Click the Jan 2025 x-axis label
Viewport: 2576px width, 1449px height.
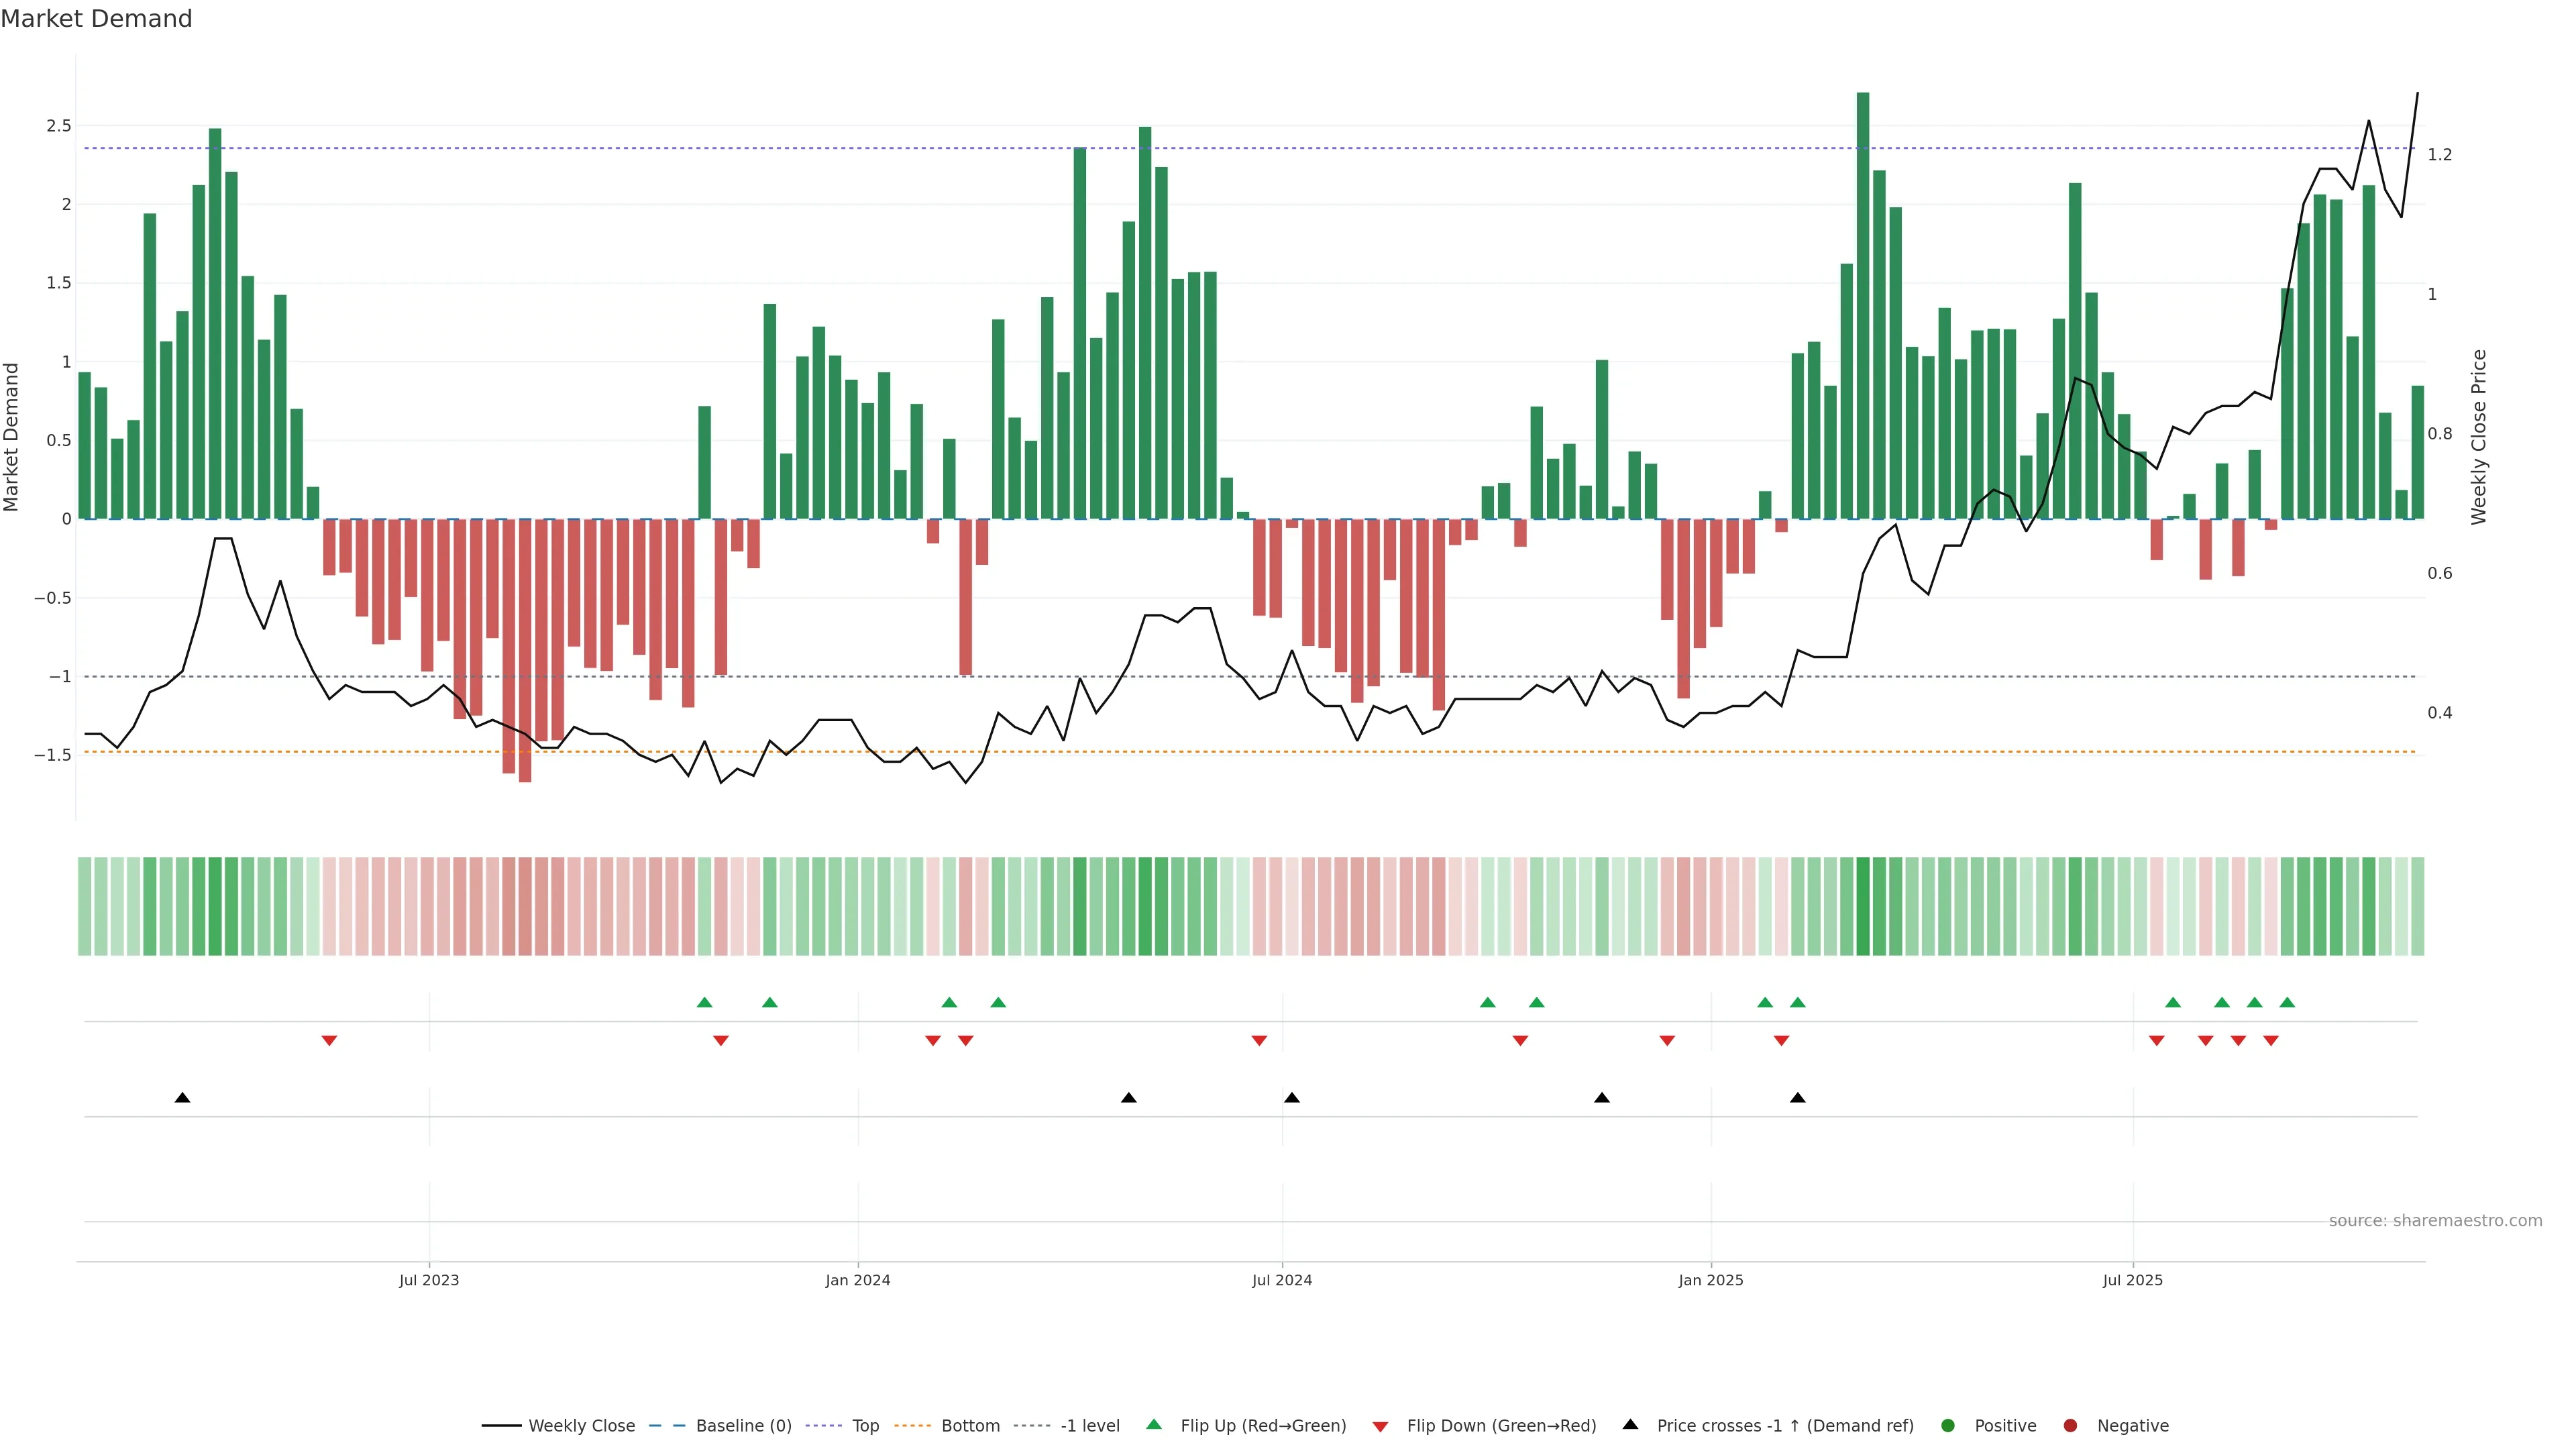click(1711, 1280)
